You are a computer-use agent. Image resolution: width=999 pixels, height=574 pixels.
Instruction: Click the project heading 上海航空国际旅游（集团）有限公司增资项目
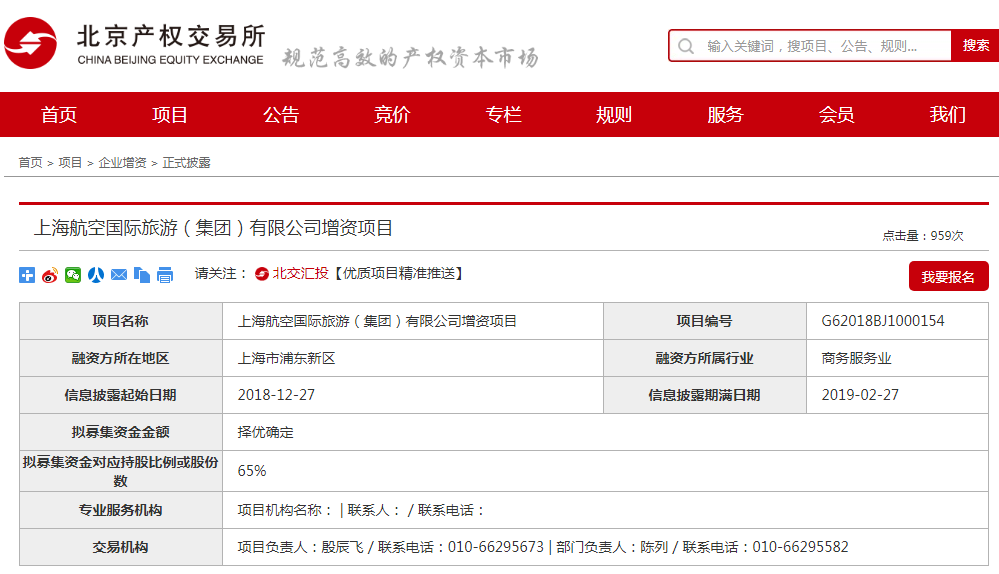(x=213, y=228)
